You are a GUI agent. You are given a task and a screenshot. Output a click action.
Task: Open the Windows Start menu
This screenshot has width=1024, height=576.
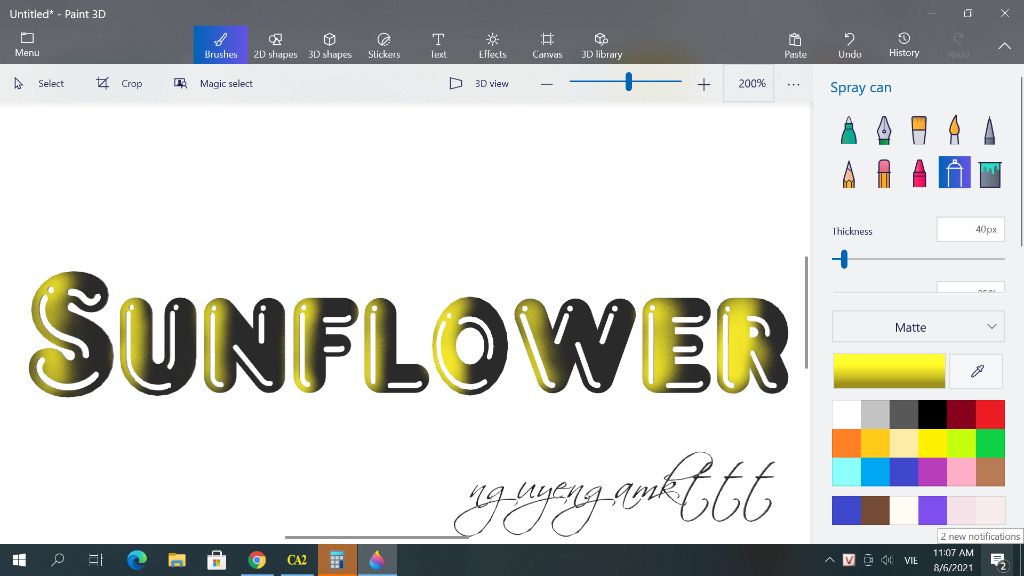click(x=20, y=560)
